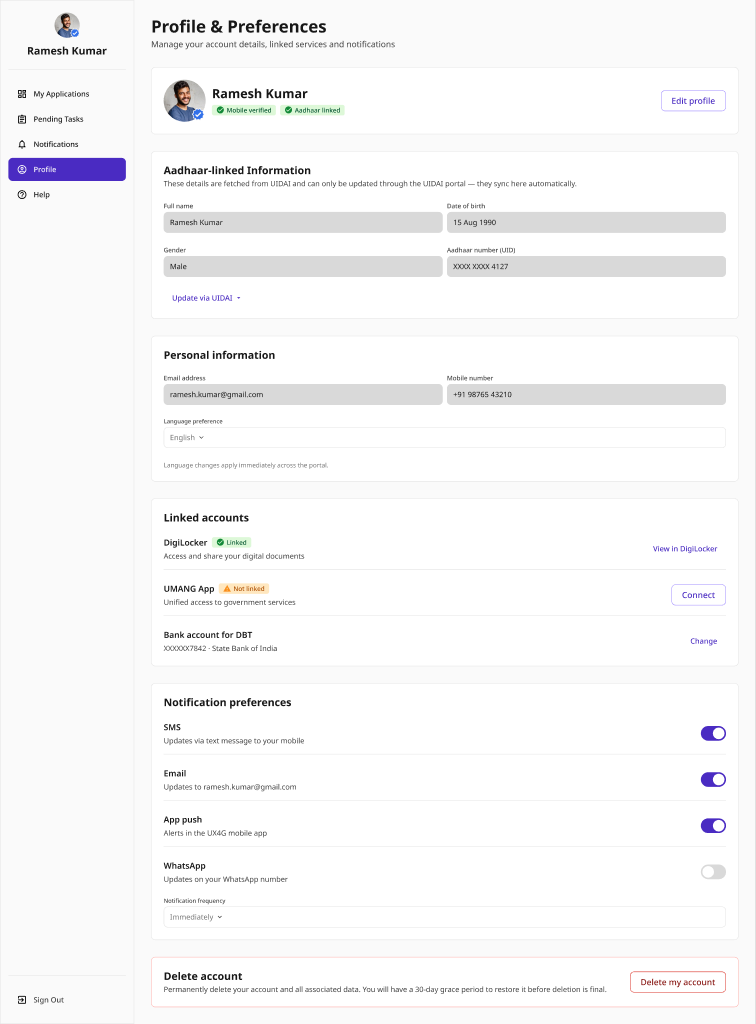This screenshot has width=756, height=1024.
Task: Click Change for Bank account for DBT
Action: tap(703, 641)
